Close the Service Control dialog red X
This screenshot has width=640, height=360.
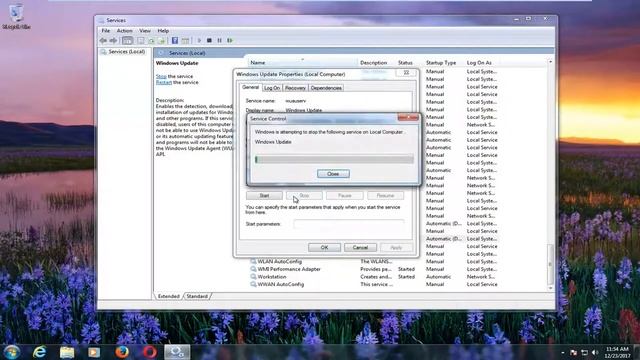tap(408, 118)
